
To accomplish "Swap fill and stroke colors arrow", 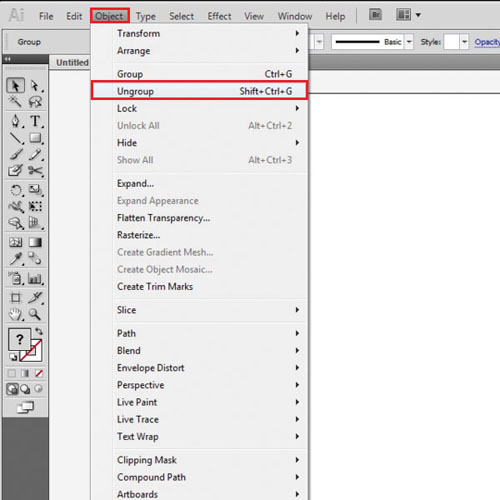I will click(39, 331).
